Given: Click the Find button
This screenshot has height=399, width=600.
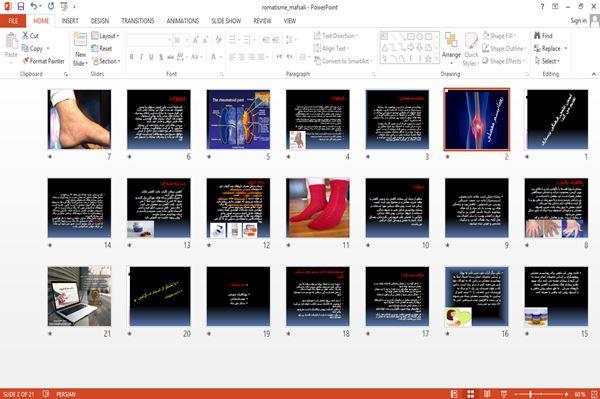Looking at the screenshot, I should pyautogui.click(x=543, y=36).
